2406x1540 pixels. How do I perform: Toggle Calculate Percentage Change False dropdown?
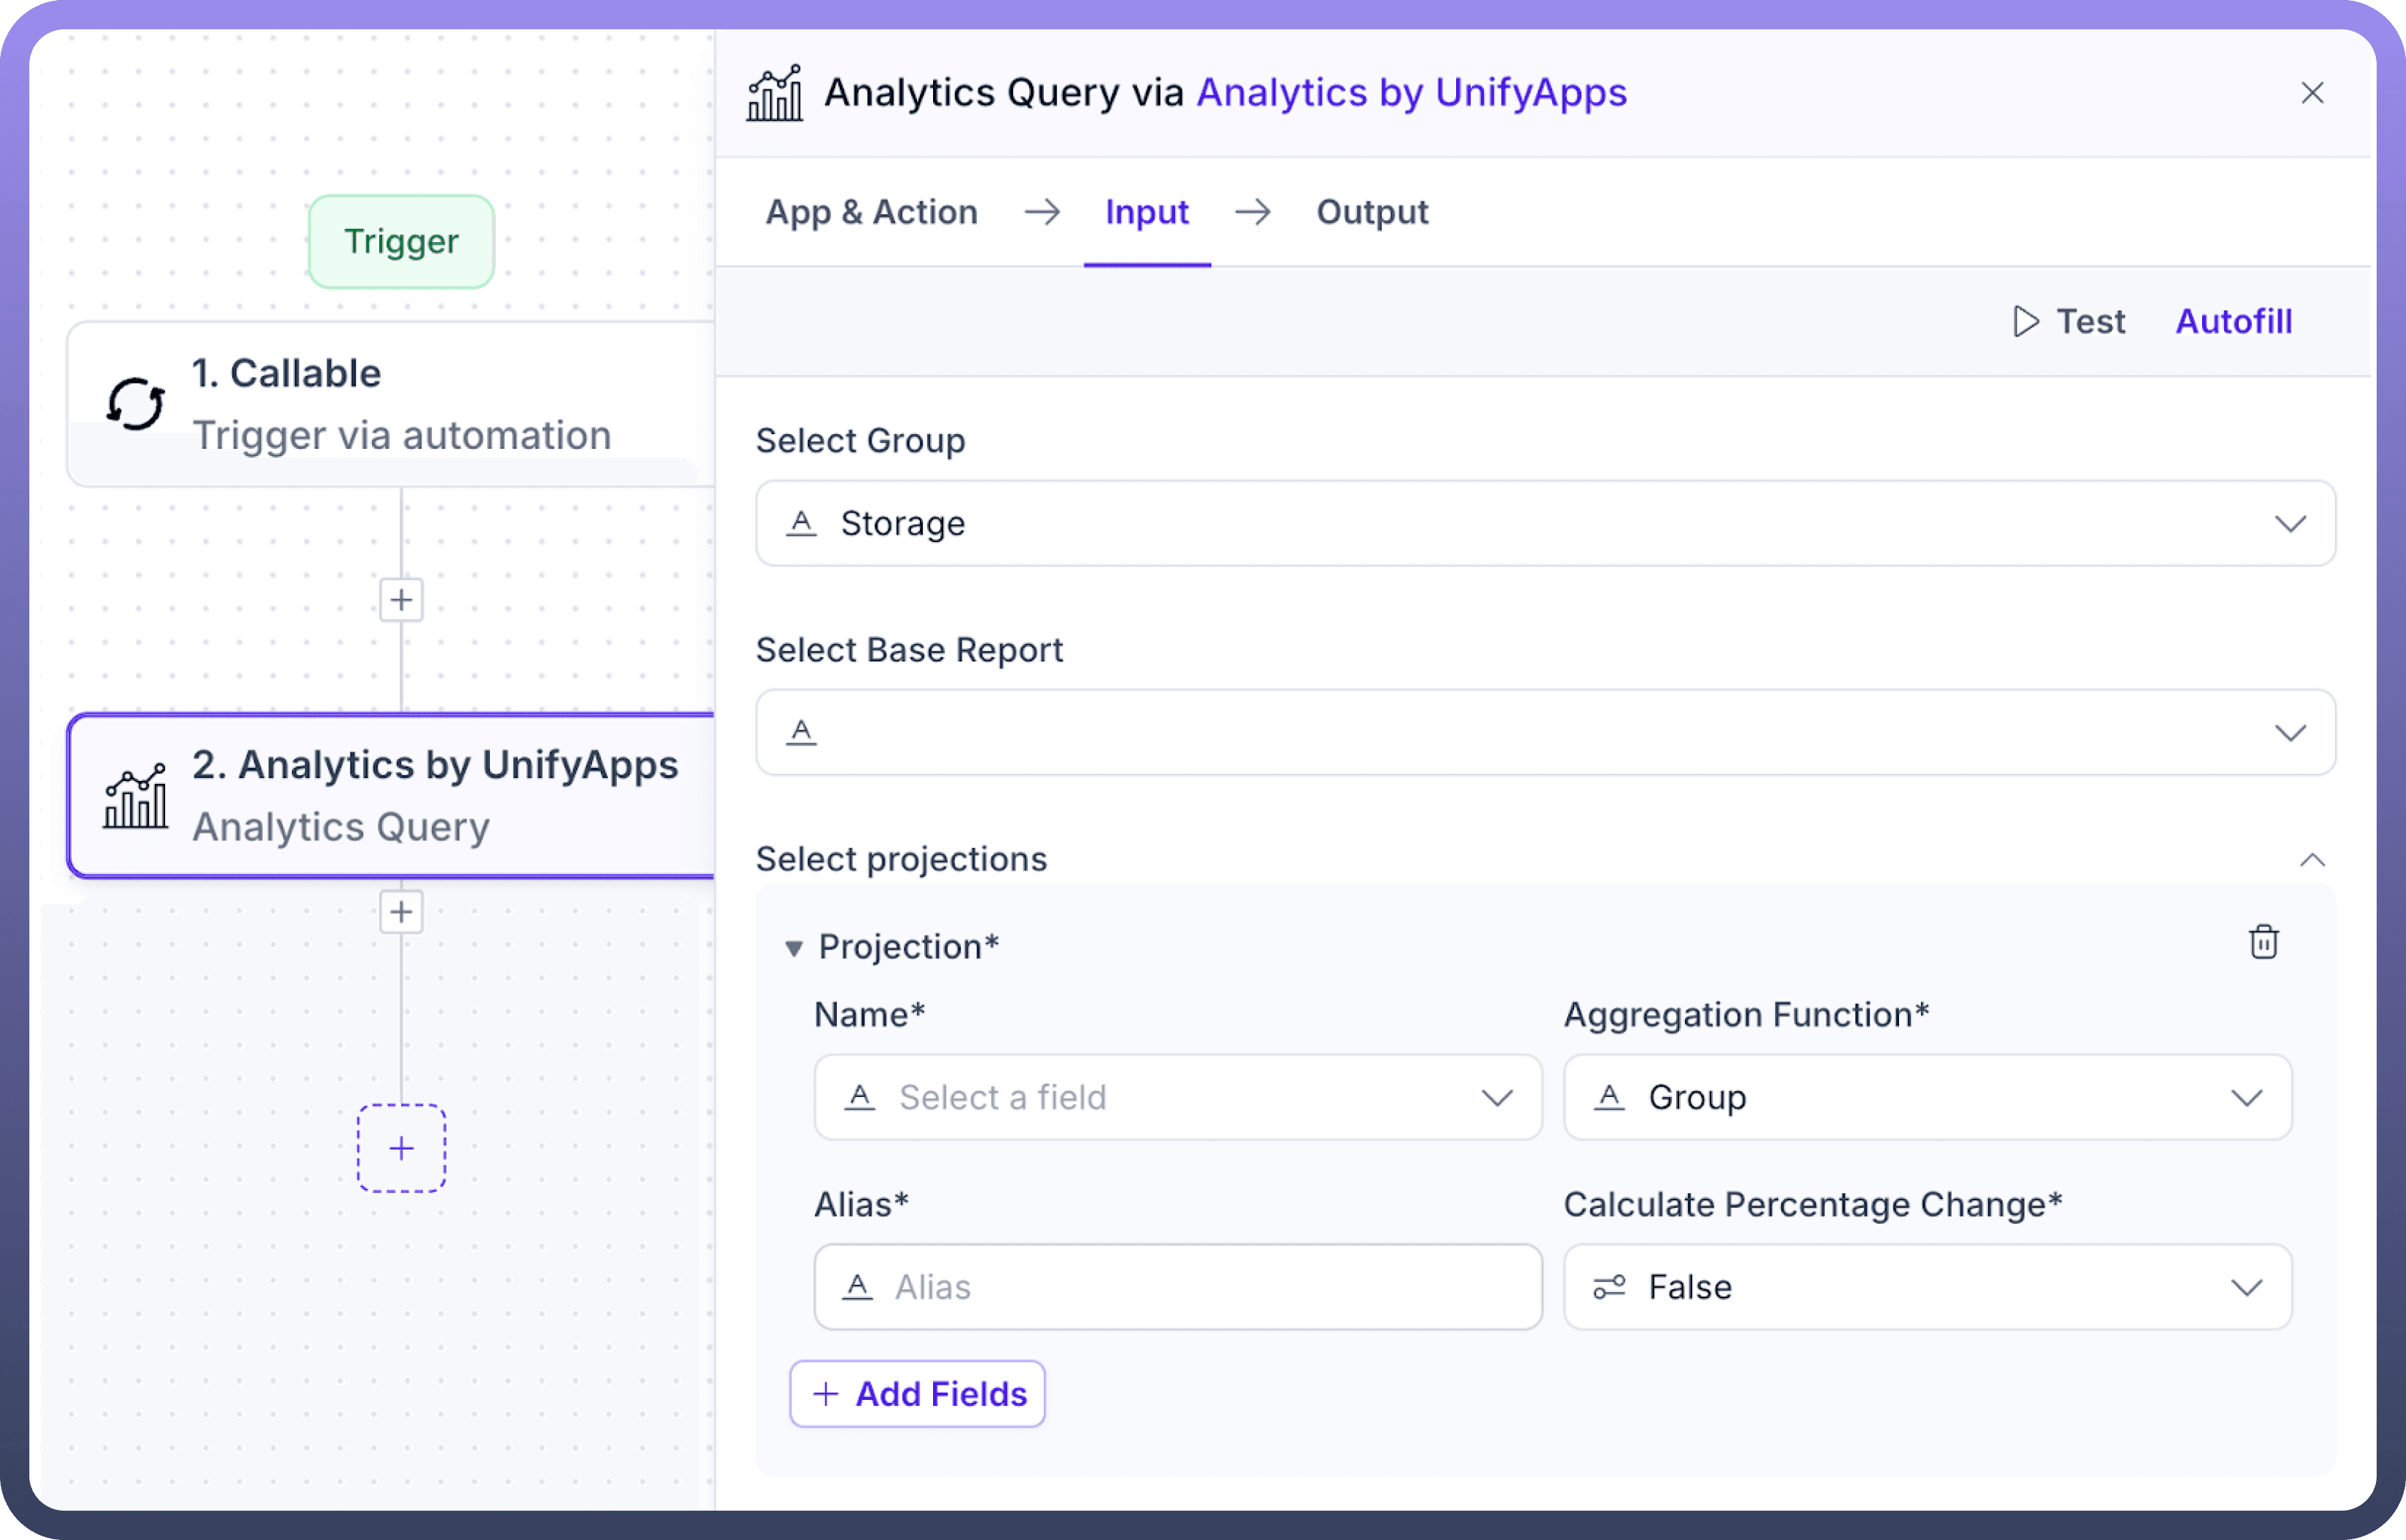tap(1927, 1287)
